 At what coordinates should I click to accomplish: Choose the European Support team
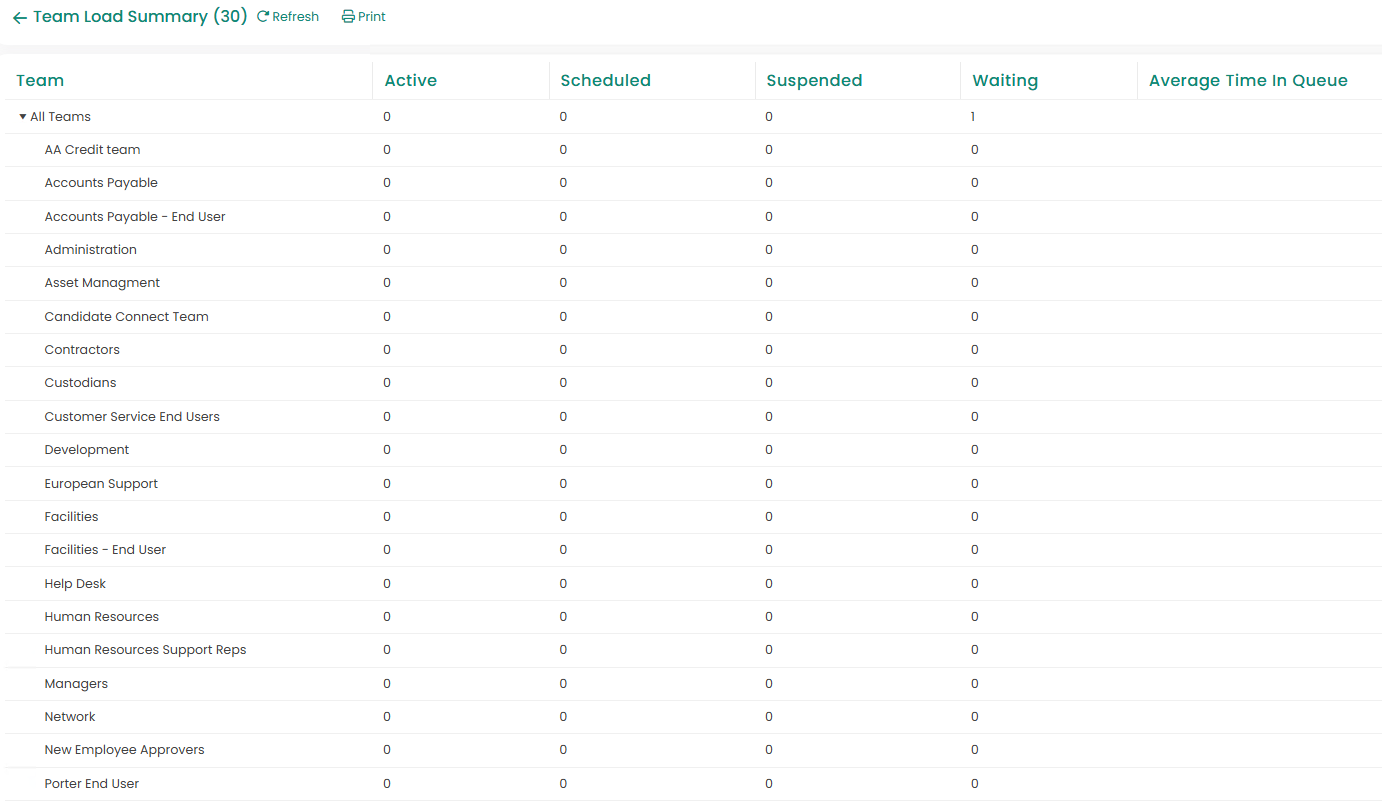click(x=101, y=484)
